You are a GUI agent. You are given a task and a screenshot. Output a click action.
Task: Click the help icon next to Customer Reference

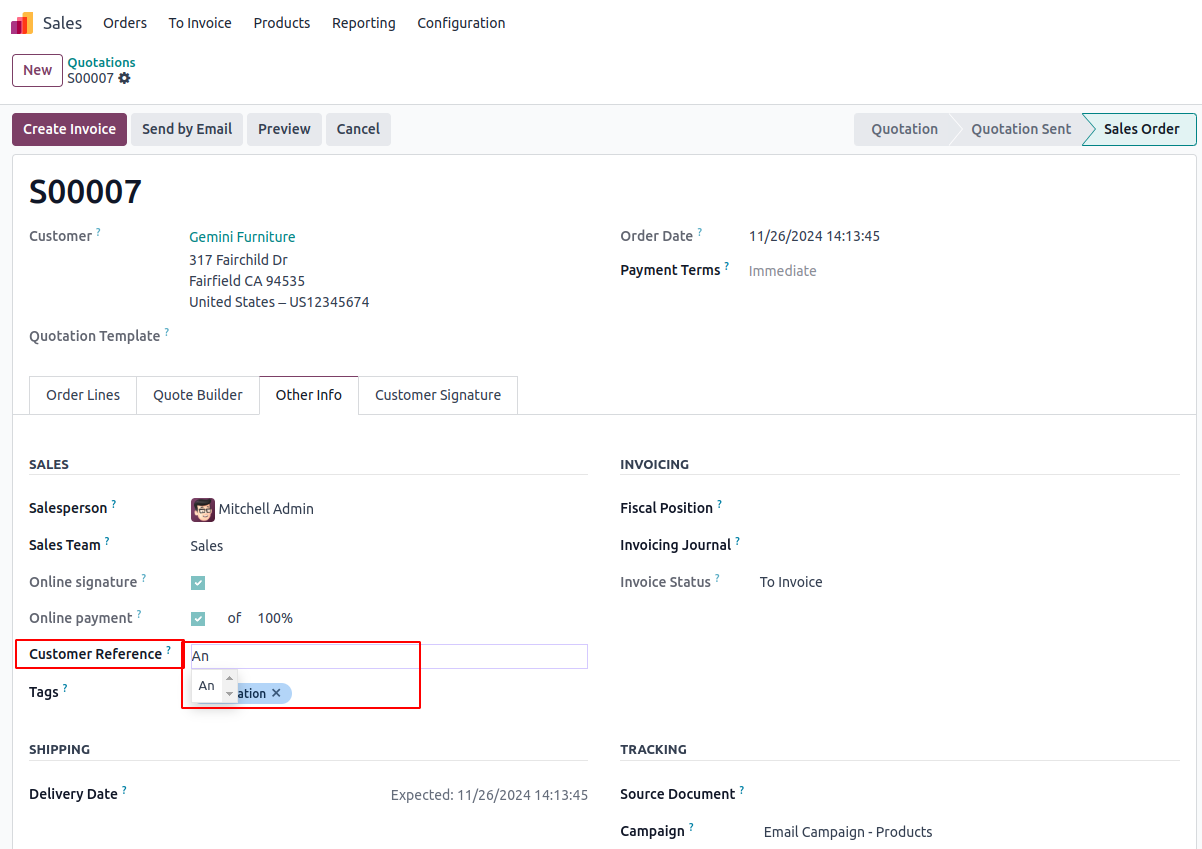(168, 650)
